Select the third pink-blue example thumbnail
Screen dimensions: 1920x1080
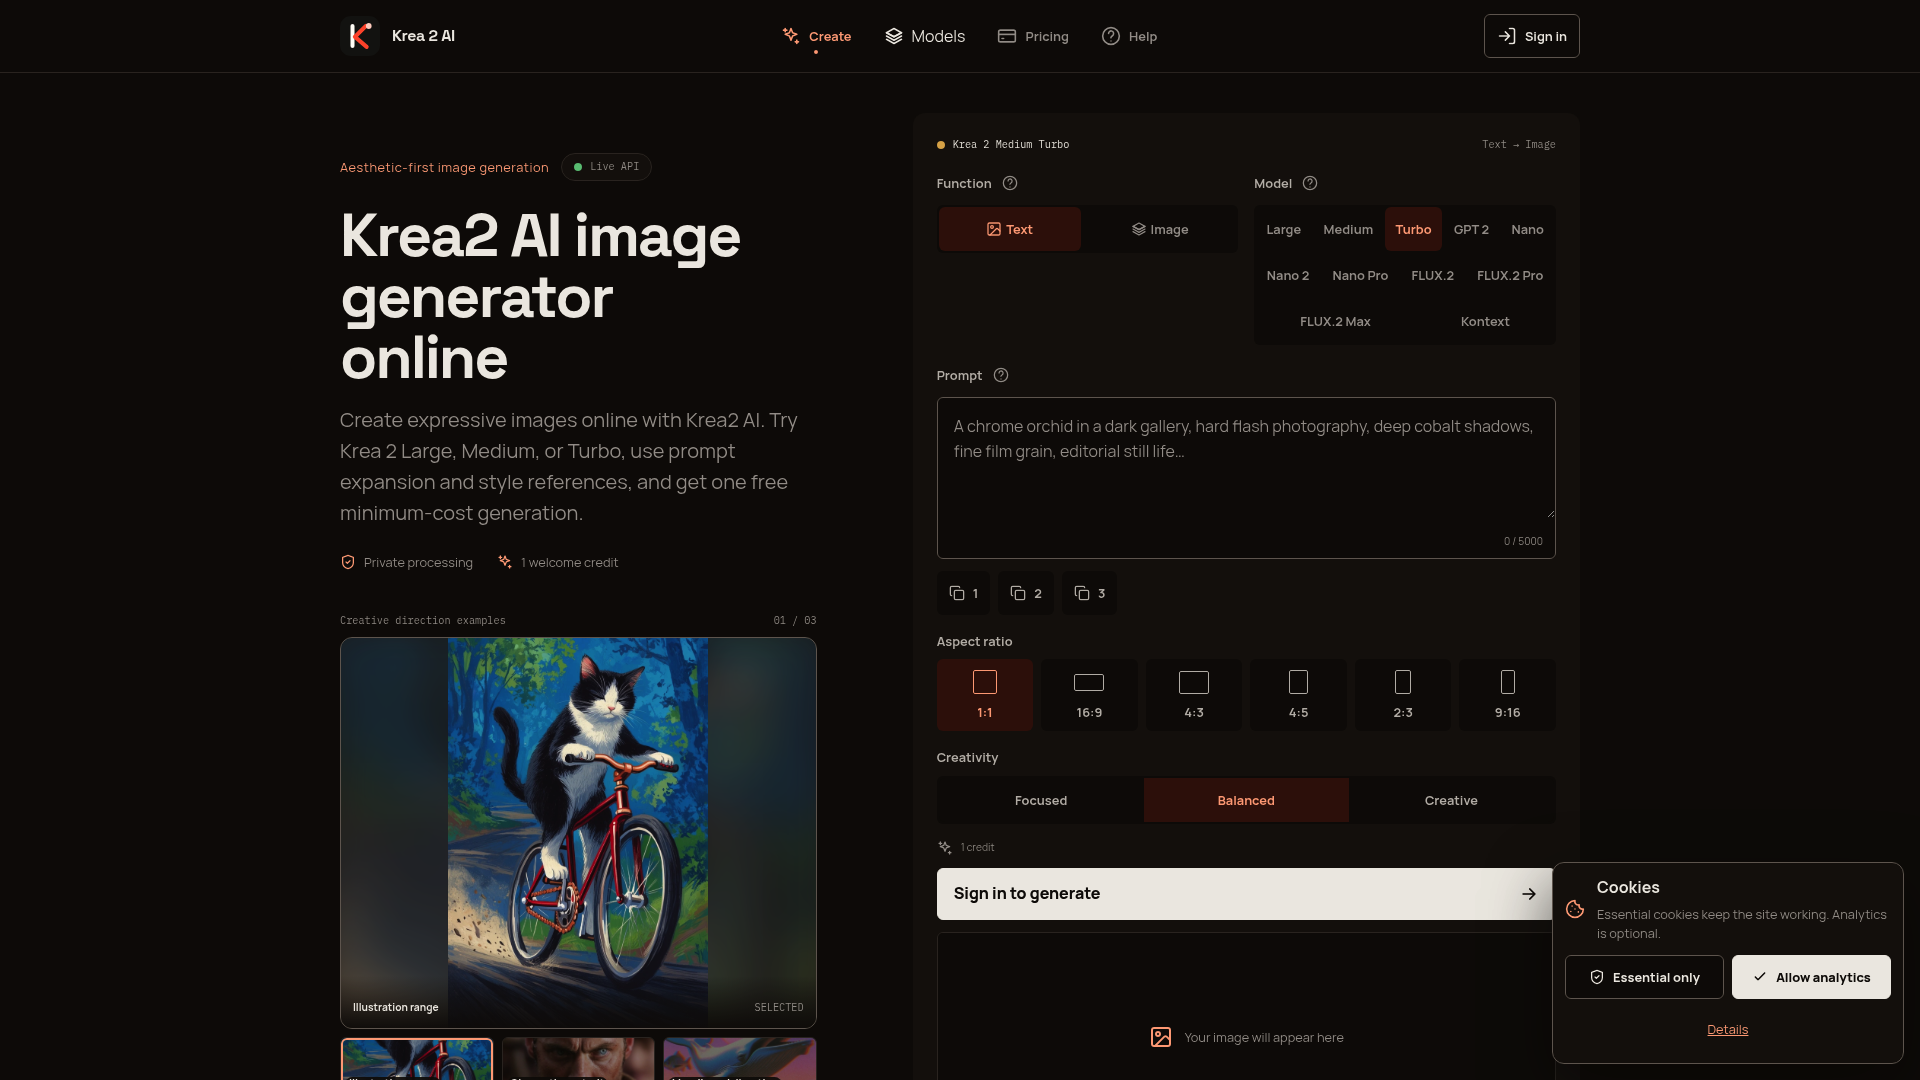click(x=740, y=1059)
